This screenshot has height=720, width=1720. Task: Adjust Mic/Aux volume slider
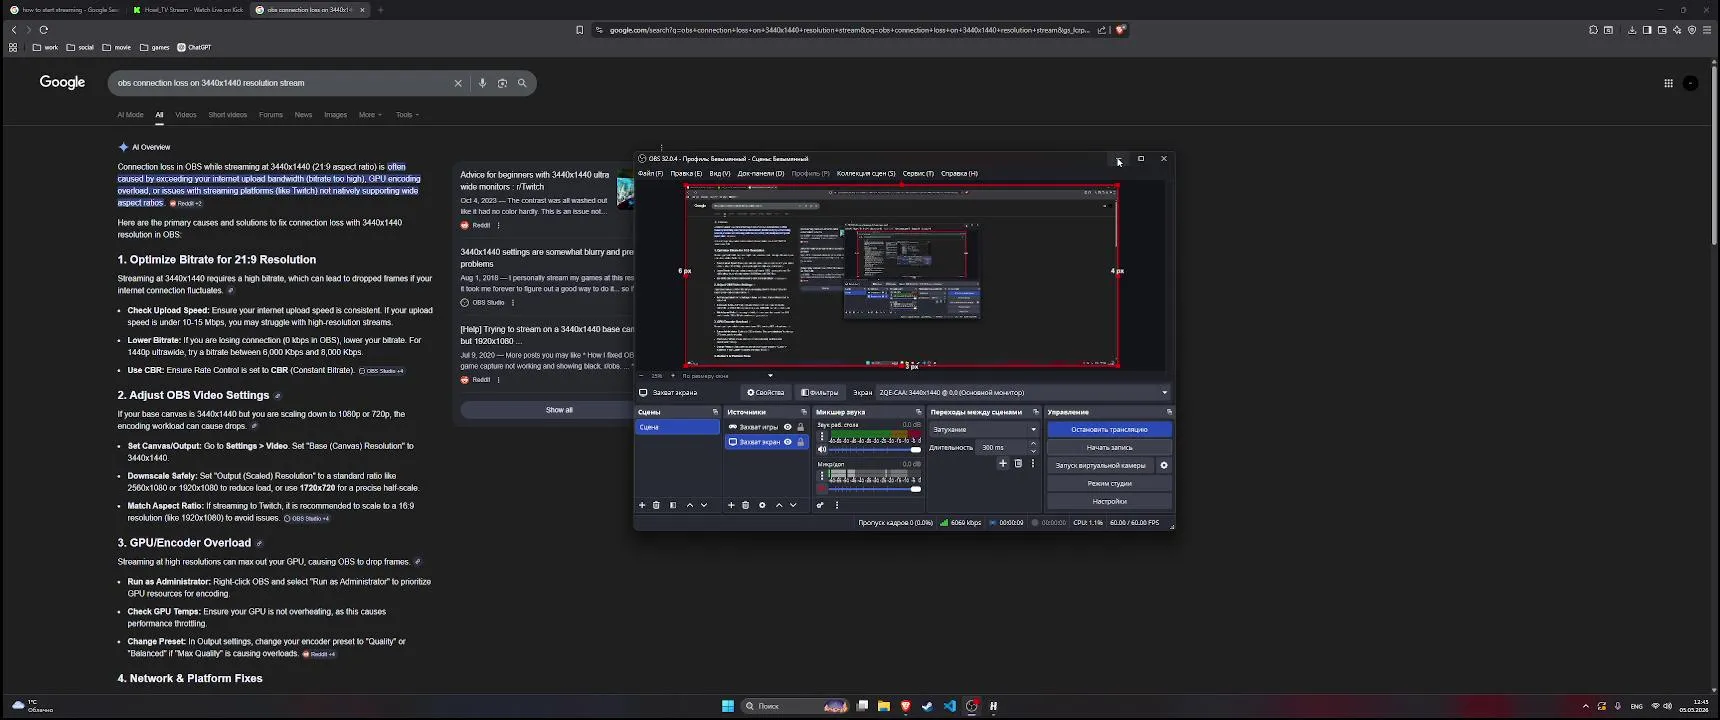tap(875, 489)
